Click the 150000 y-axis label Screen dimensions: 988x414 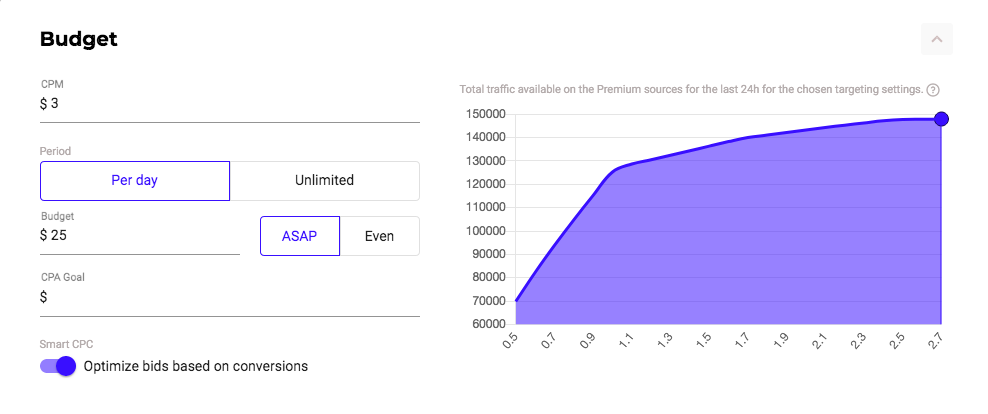(487, 114)
